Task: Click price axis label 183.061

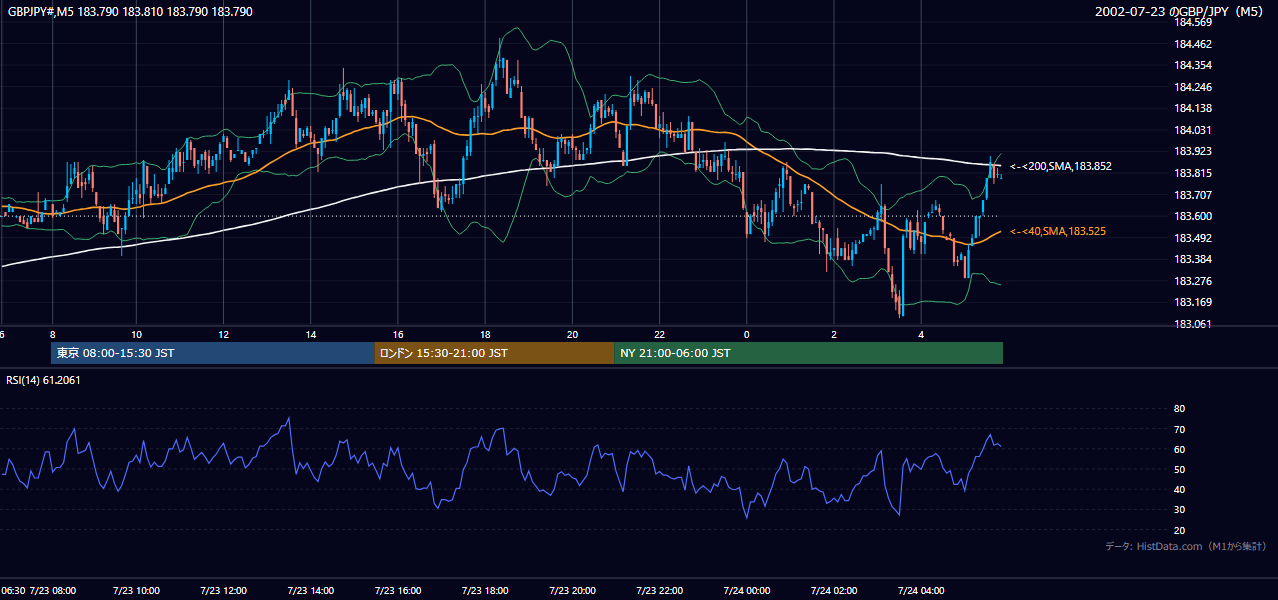Action: pyautogui.click(x=1192, y=324)
